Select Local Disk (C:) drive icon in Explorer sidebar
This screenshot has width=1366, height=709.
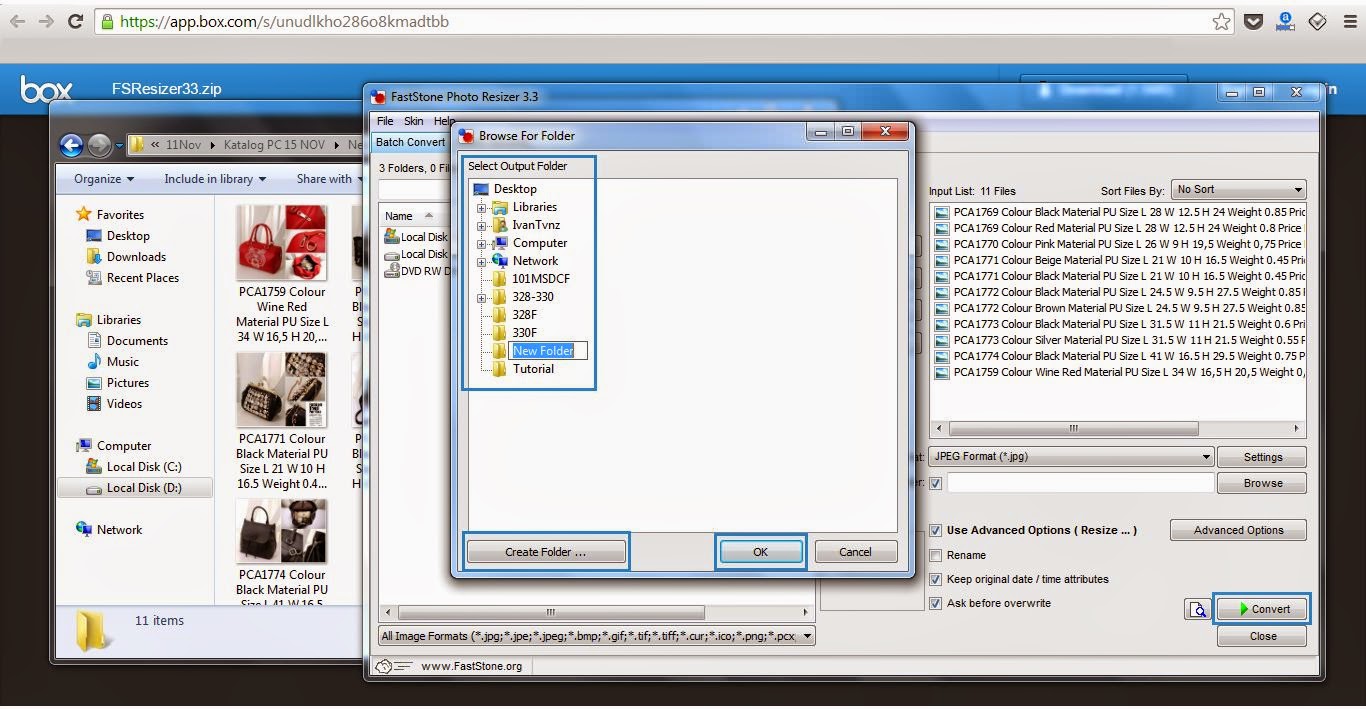[x=94, y=467]
